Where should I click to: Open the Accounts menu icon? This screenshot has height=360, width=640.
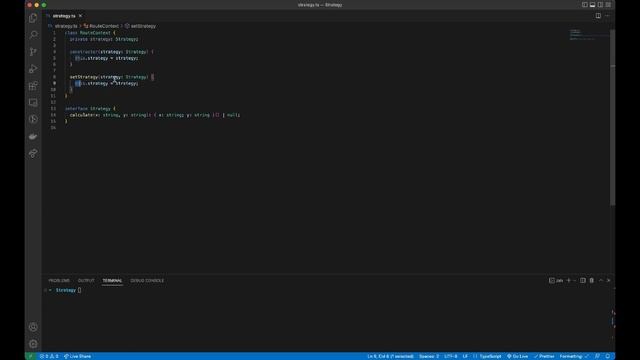coord(33,327)
